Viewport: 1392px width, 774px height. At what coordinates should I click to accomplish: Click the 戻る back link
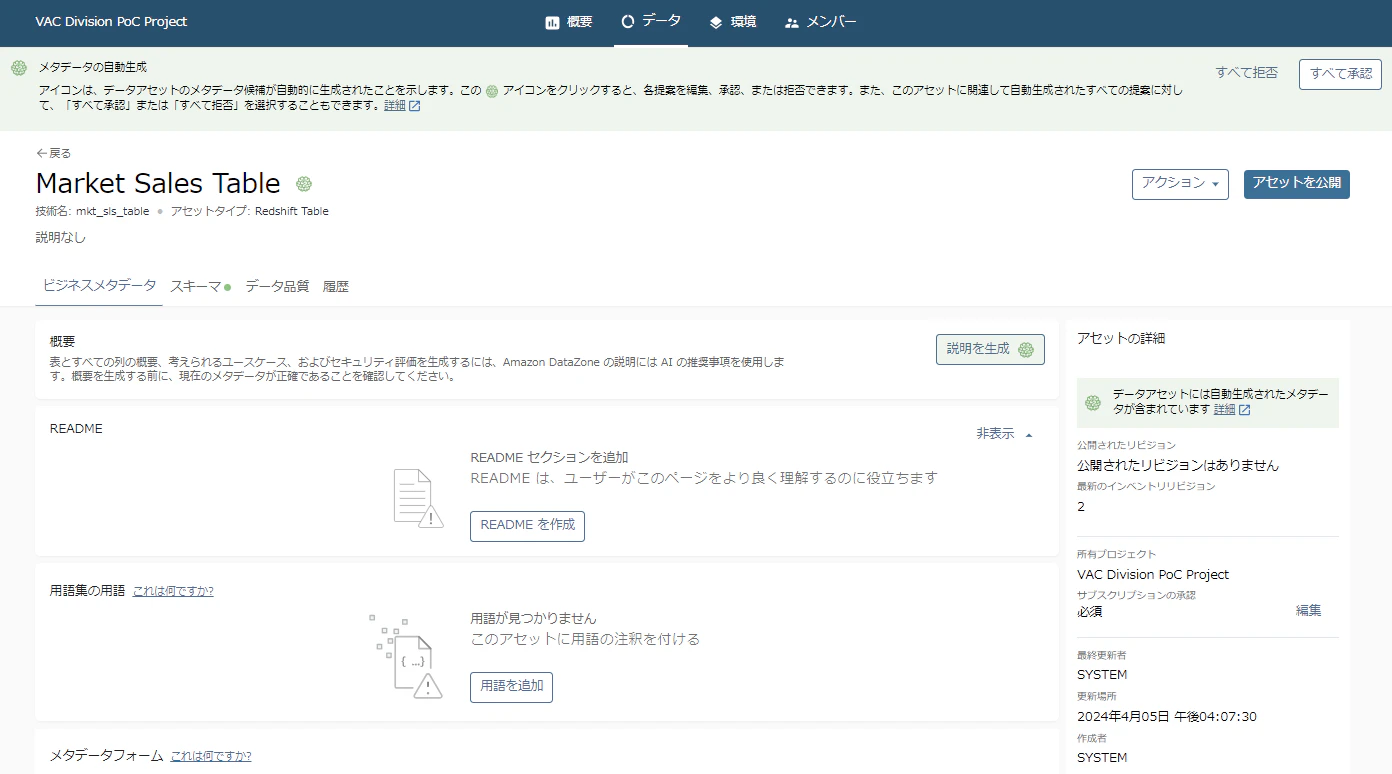54,153
